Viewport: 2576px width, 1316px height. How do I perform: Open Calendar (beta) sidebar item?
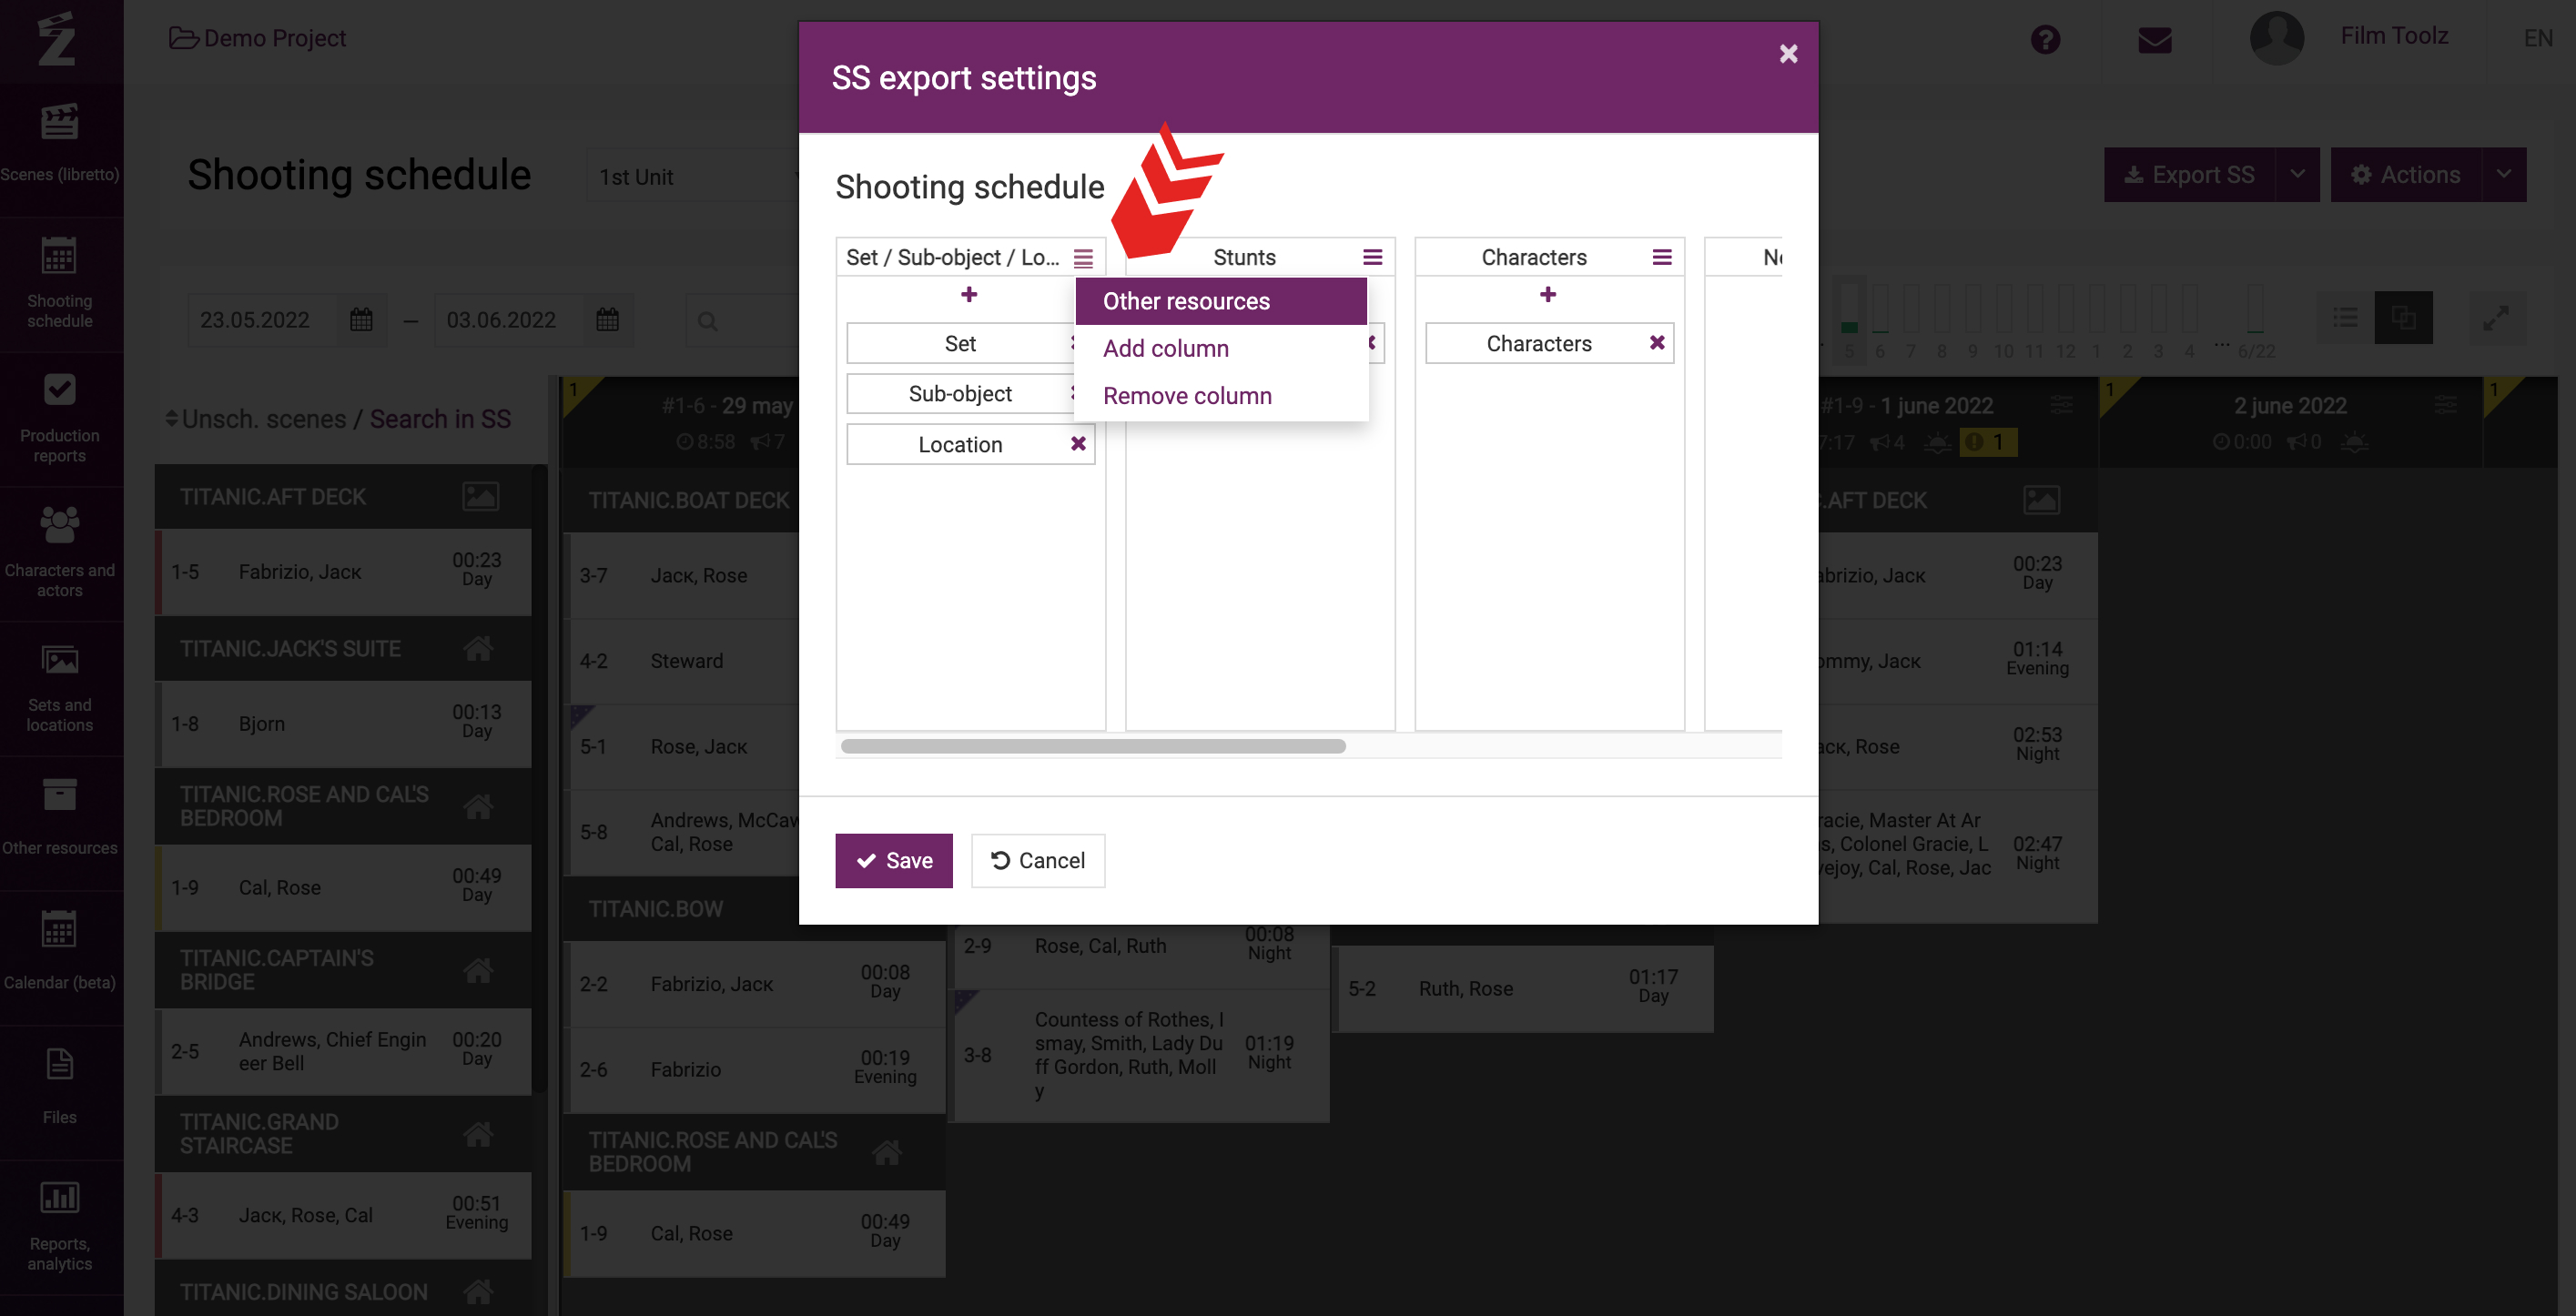60,957
